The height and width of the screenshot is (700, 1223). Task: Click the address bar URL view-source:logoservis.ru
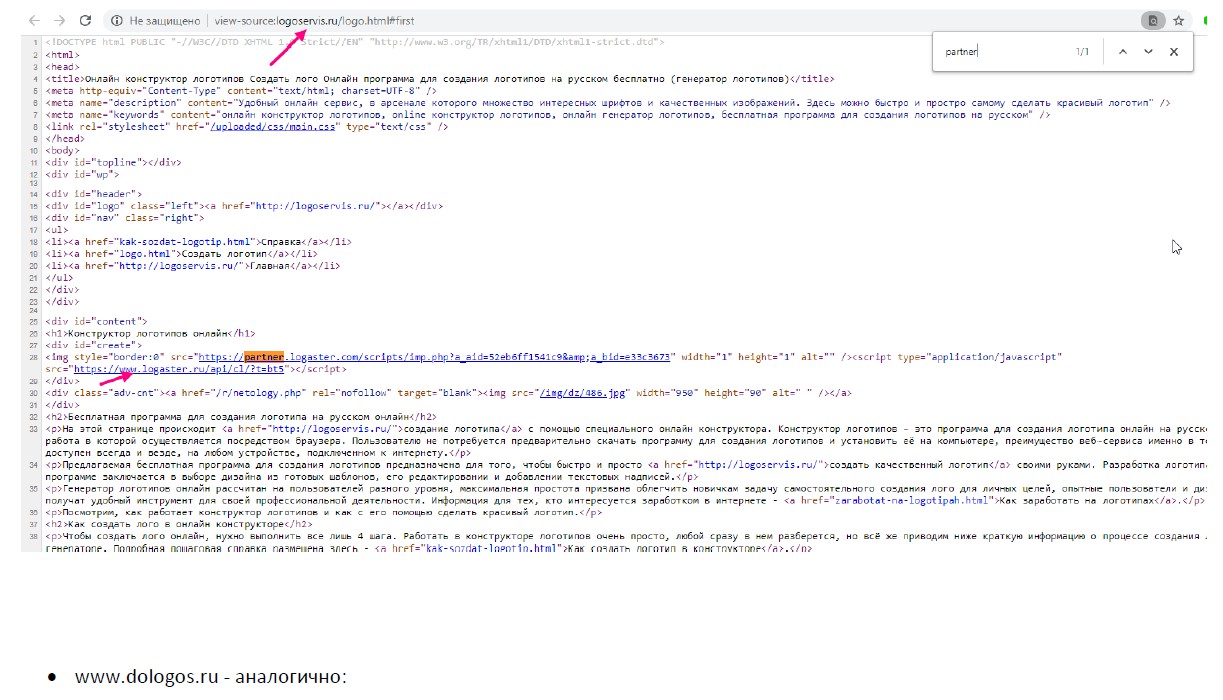pos(314,20)
